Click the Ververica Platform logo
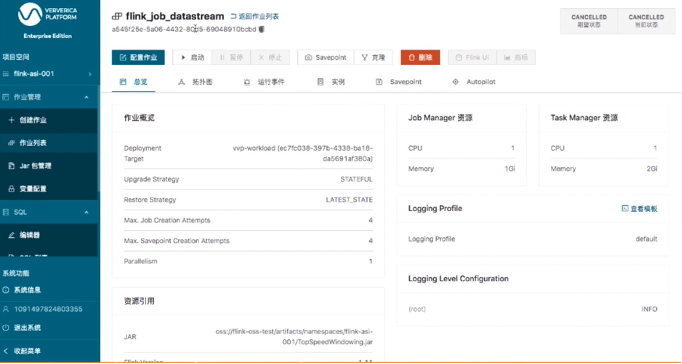 (x=48, y=15)
